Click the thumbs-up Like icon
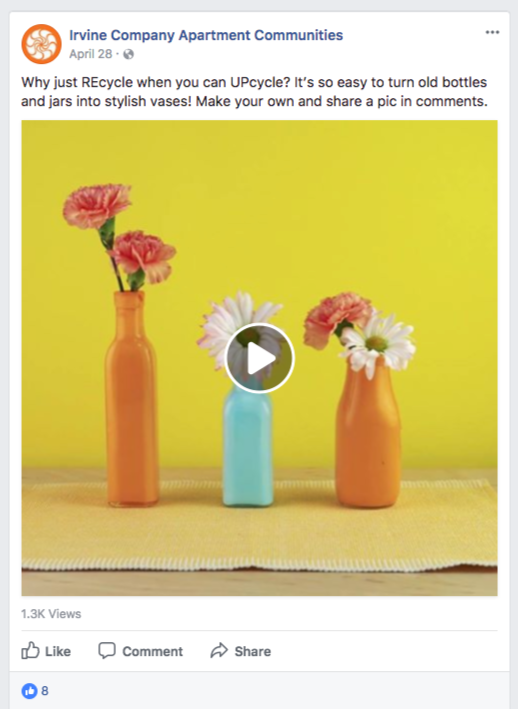Image resolution: width=518 pixels, height=709 pixels. (30, 651)
